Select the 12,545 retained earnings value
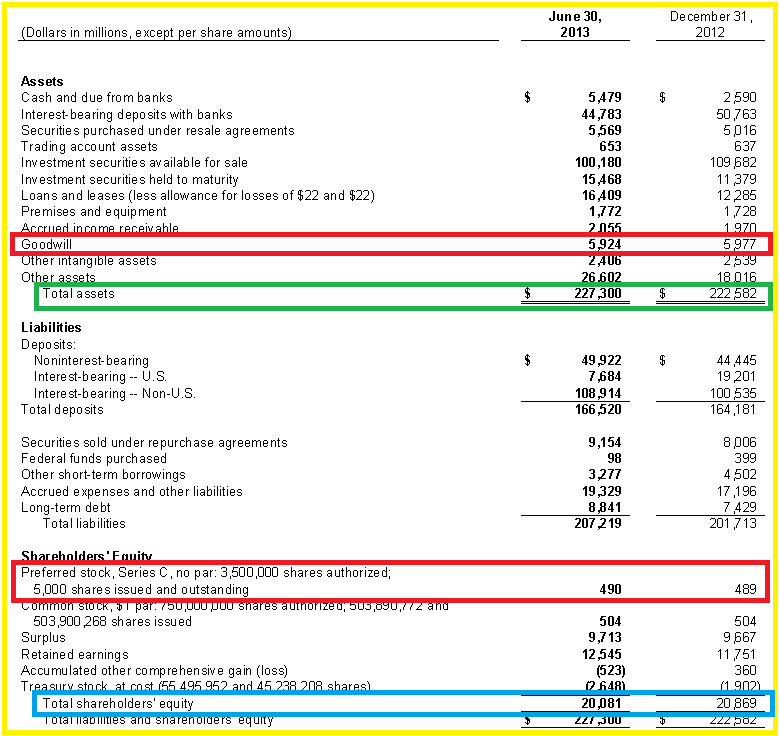Viewport: 780px width, 736px height. [x=602, y=654]
